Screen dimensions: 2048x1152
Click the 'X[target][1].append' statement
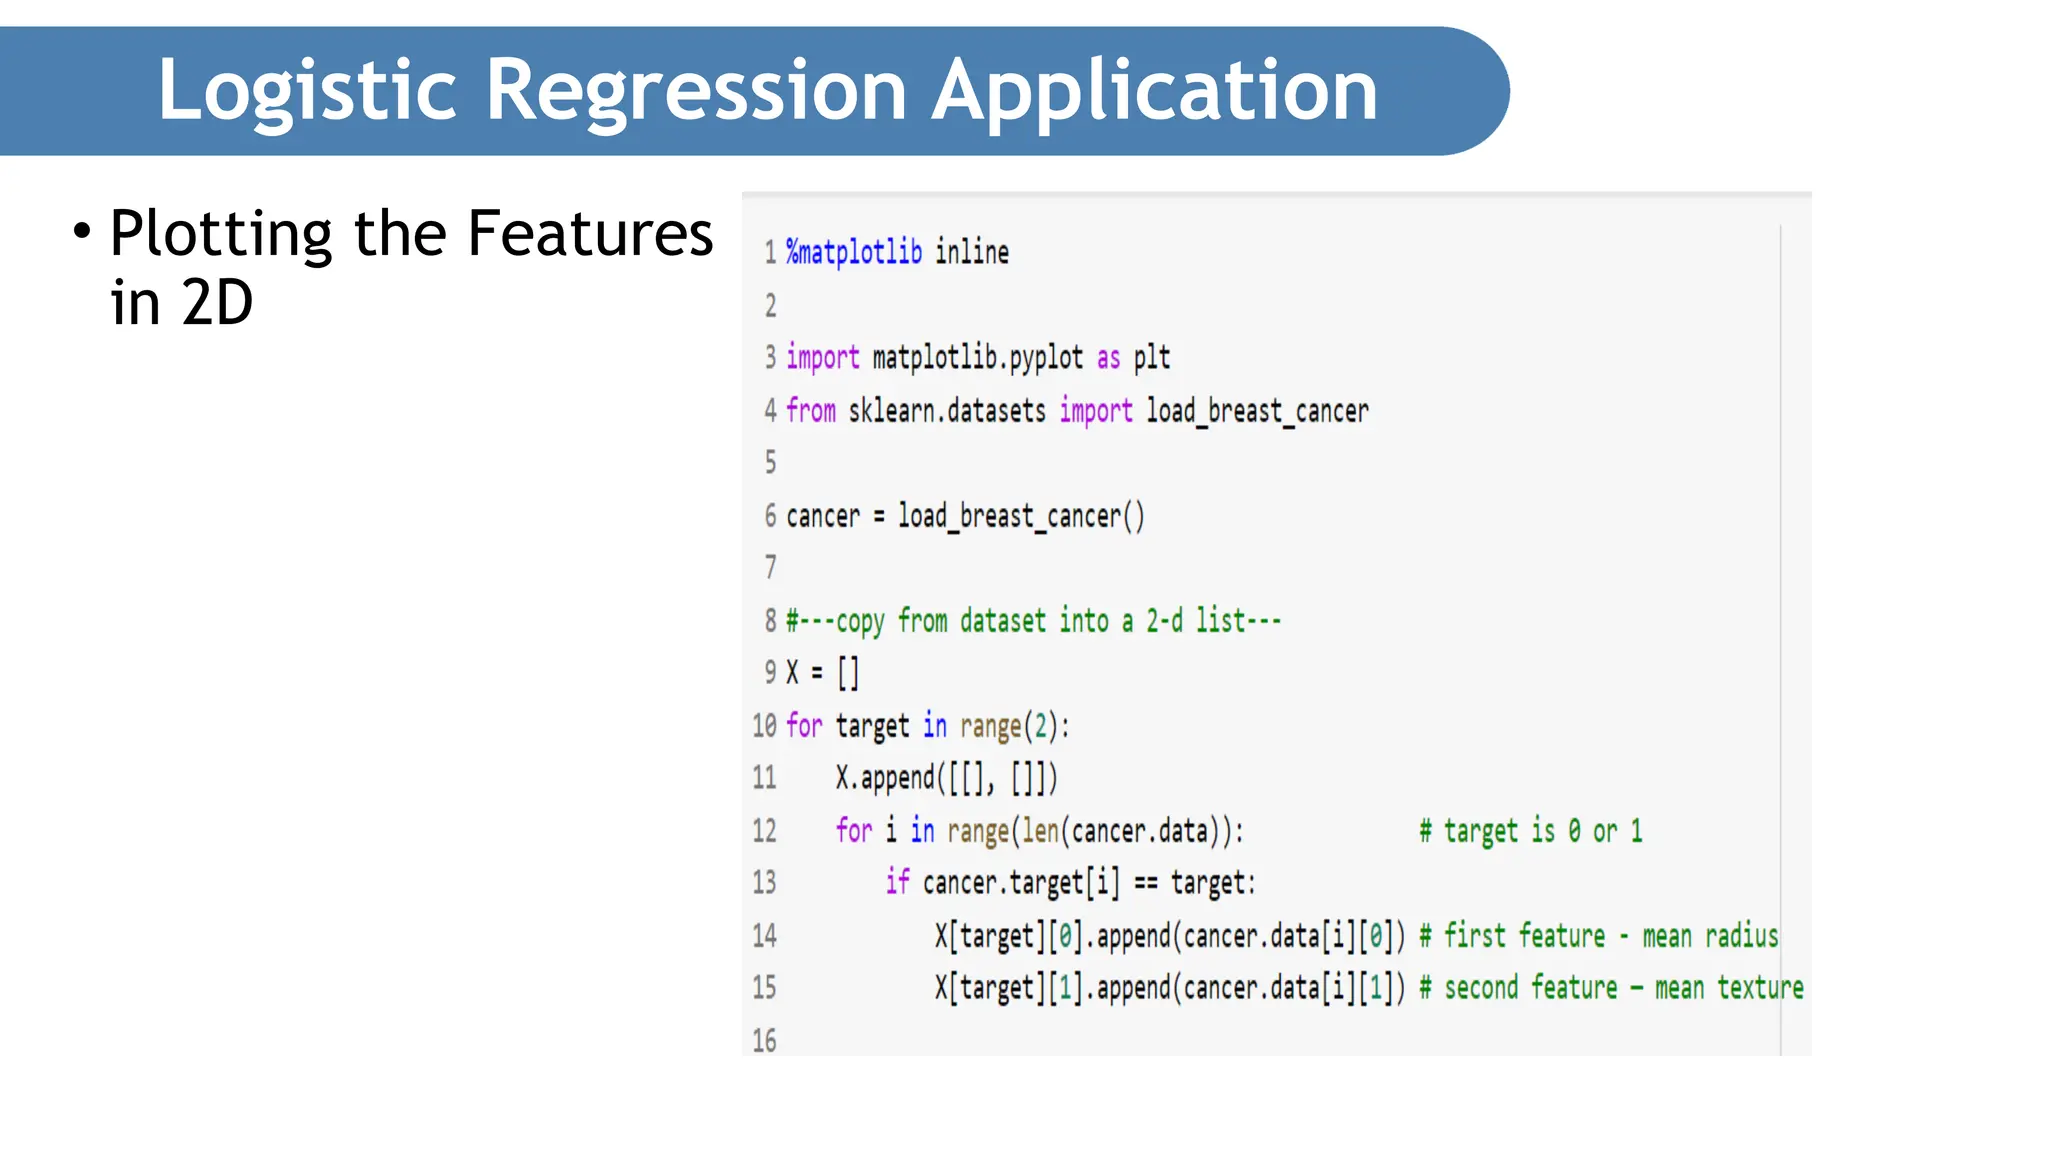point(1169,988)
